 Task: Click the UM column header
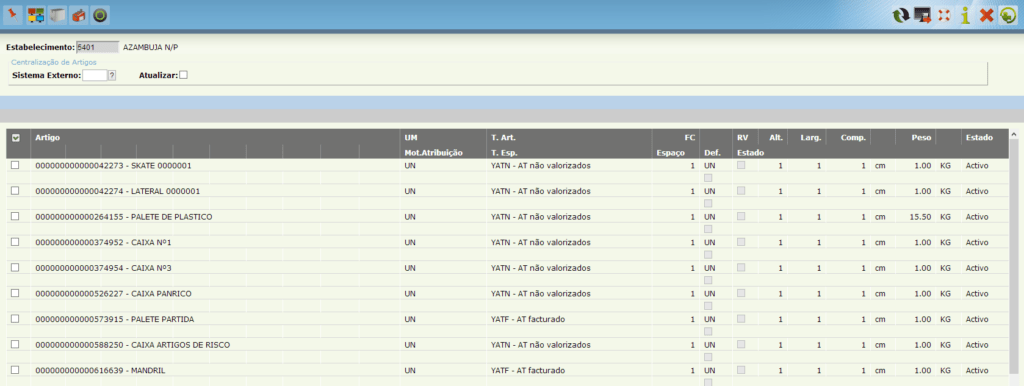(x=411, y=138)
